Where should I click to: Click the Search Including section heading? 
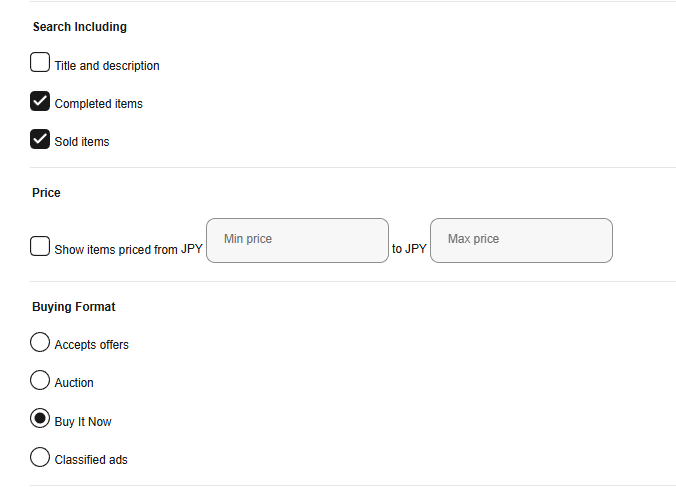click(x=80, y=27)
